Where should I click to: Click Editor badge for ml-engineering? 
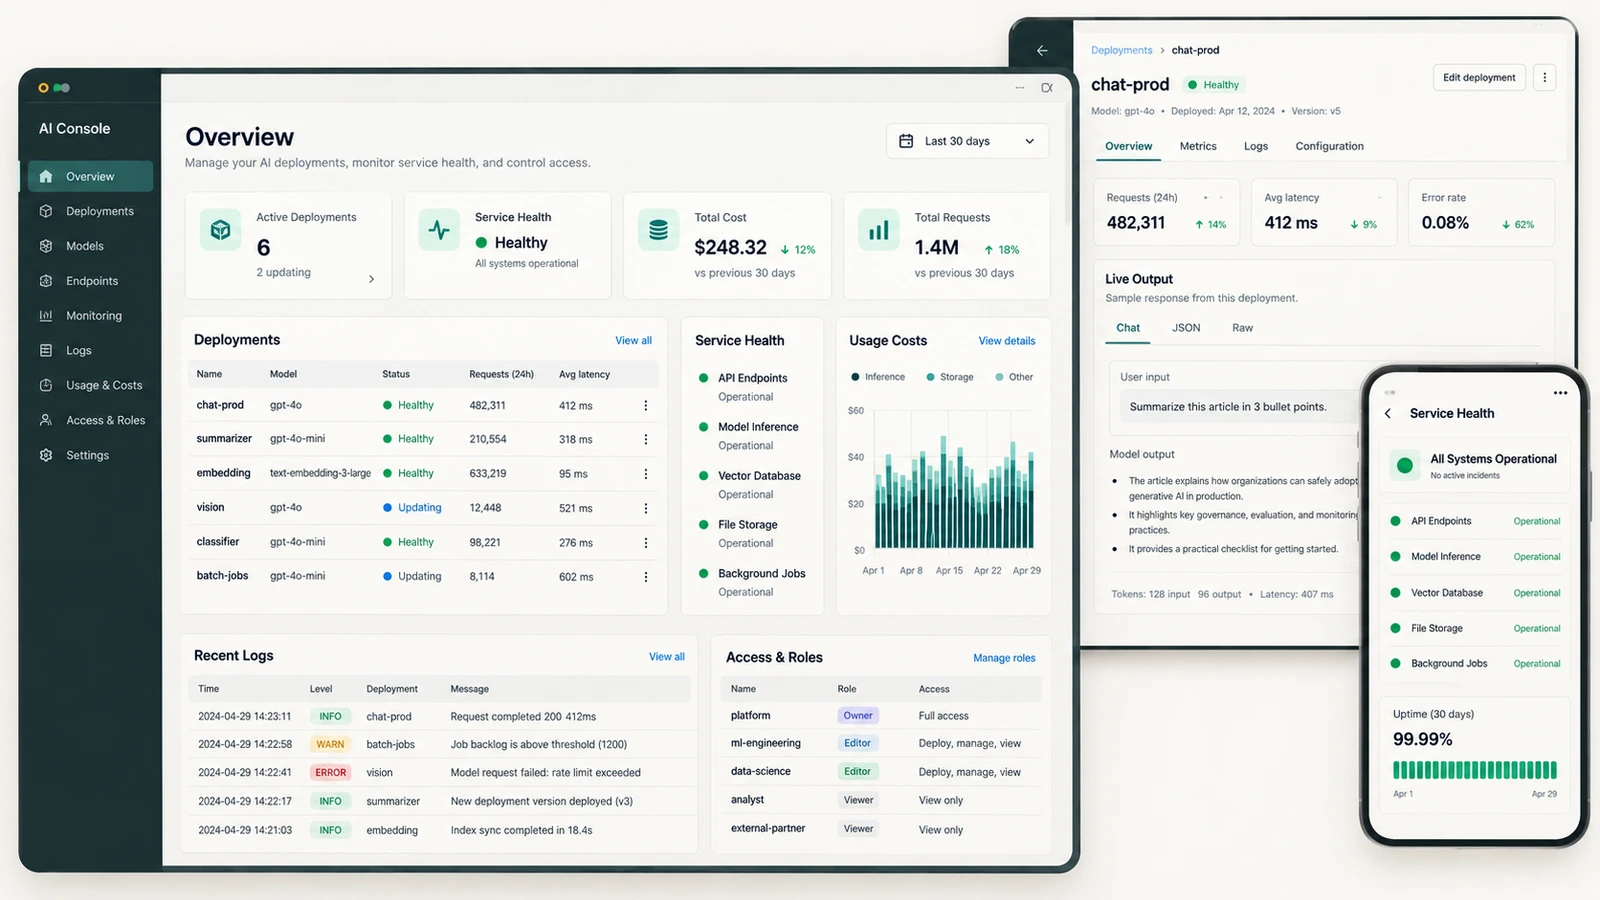[x=857, y=743]
